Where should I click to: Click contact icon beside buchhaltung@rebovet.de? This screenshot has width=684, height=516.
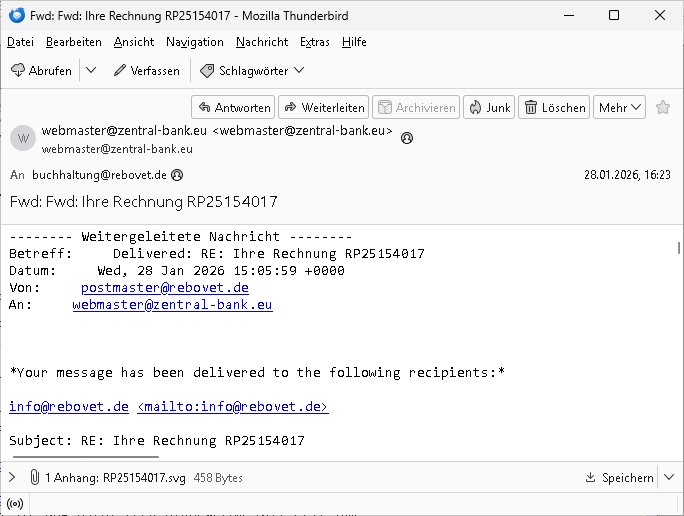click(x=178, y=174)
